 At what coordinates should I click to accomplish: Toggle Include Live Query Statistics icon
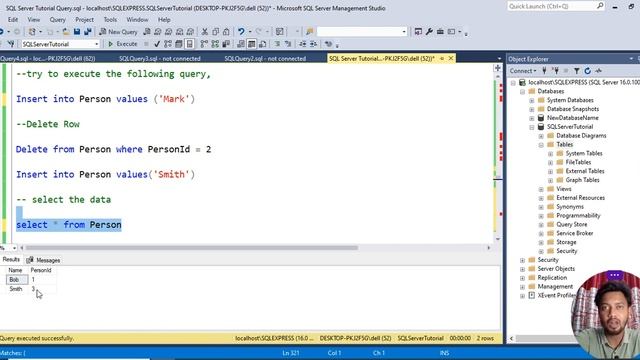tap(215, 44)
